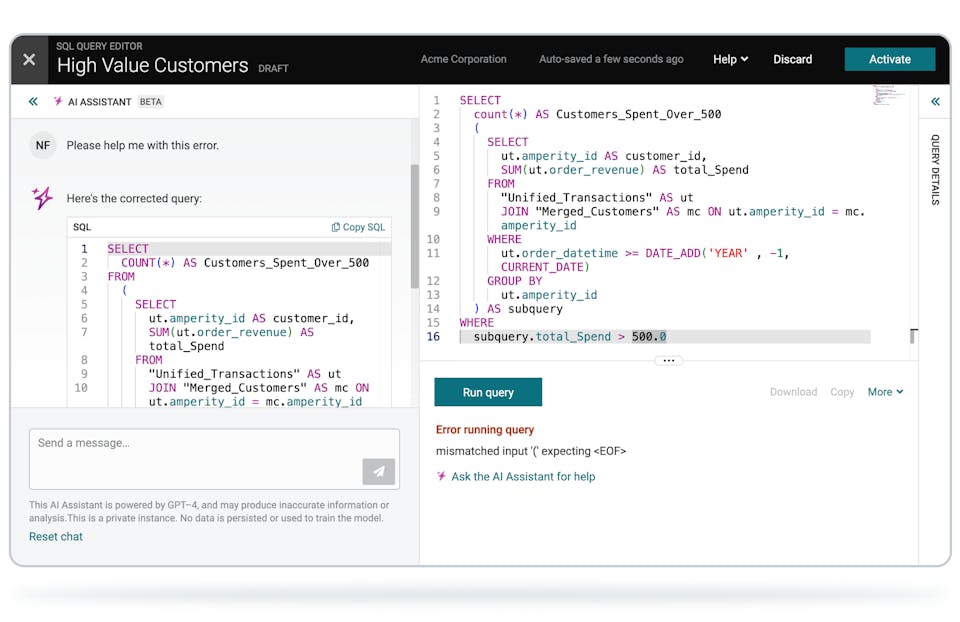Expand the Query Details sidebar

(x=934, y=100)
